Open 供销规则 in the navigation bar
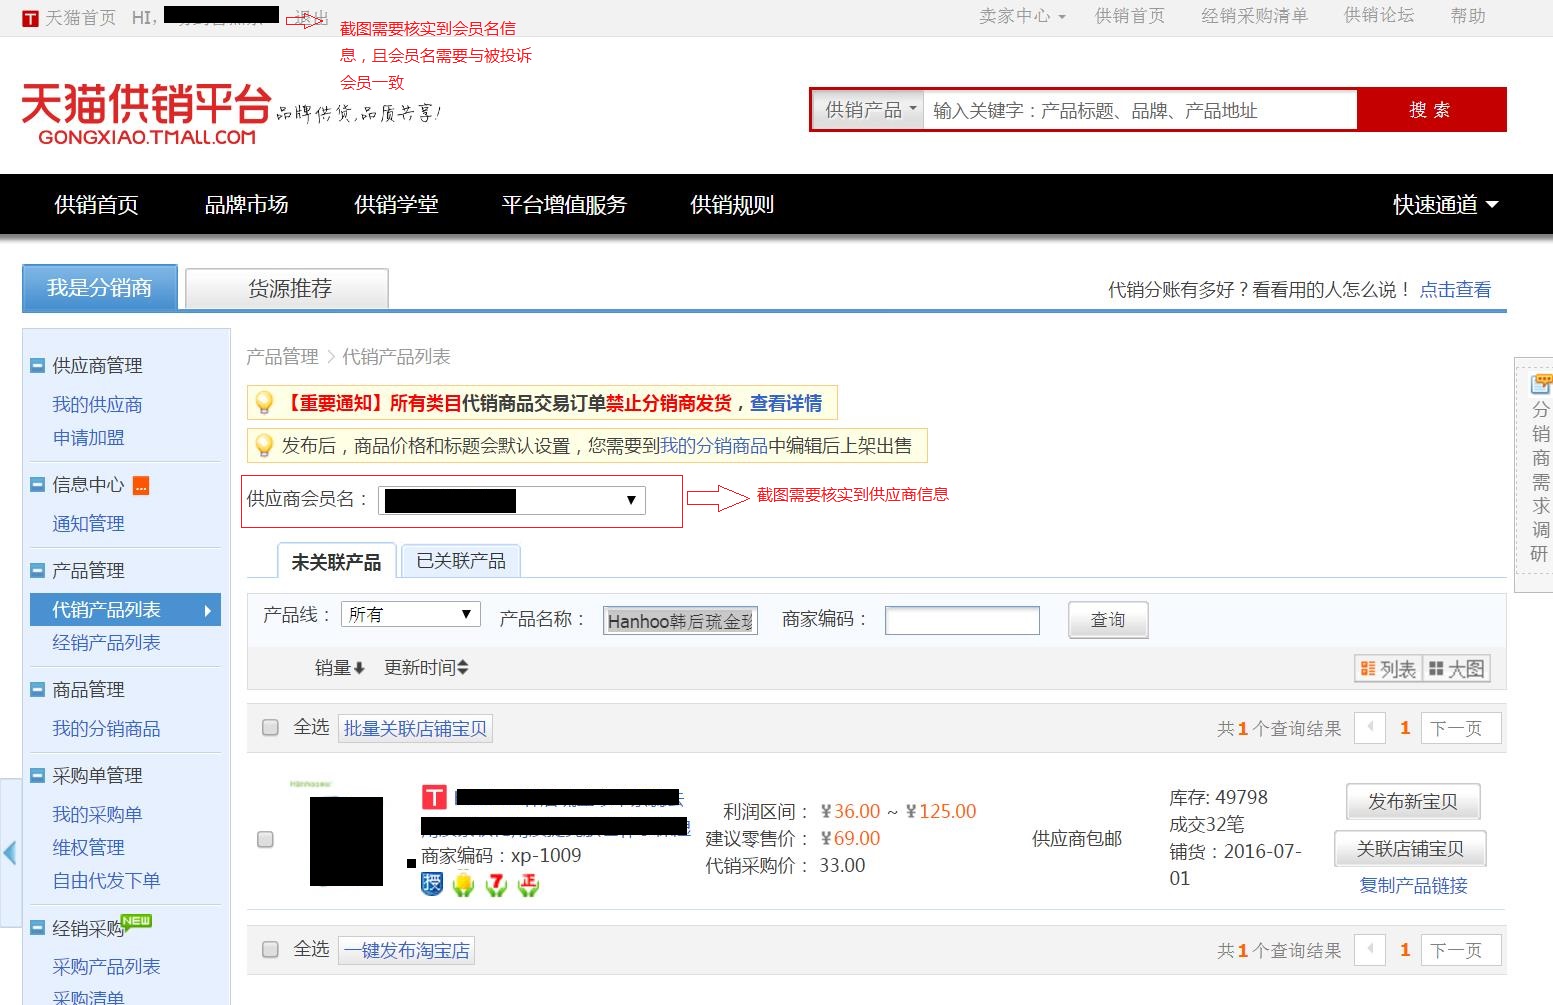The image size is (1553, 1005). (x=732, y=205)
